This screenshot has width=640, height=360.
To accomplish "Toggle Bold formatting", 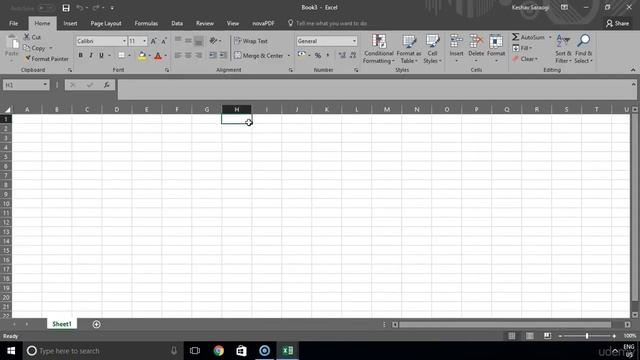I will pyautogui.click(x=80, y=56).
